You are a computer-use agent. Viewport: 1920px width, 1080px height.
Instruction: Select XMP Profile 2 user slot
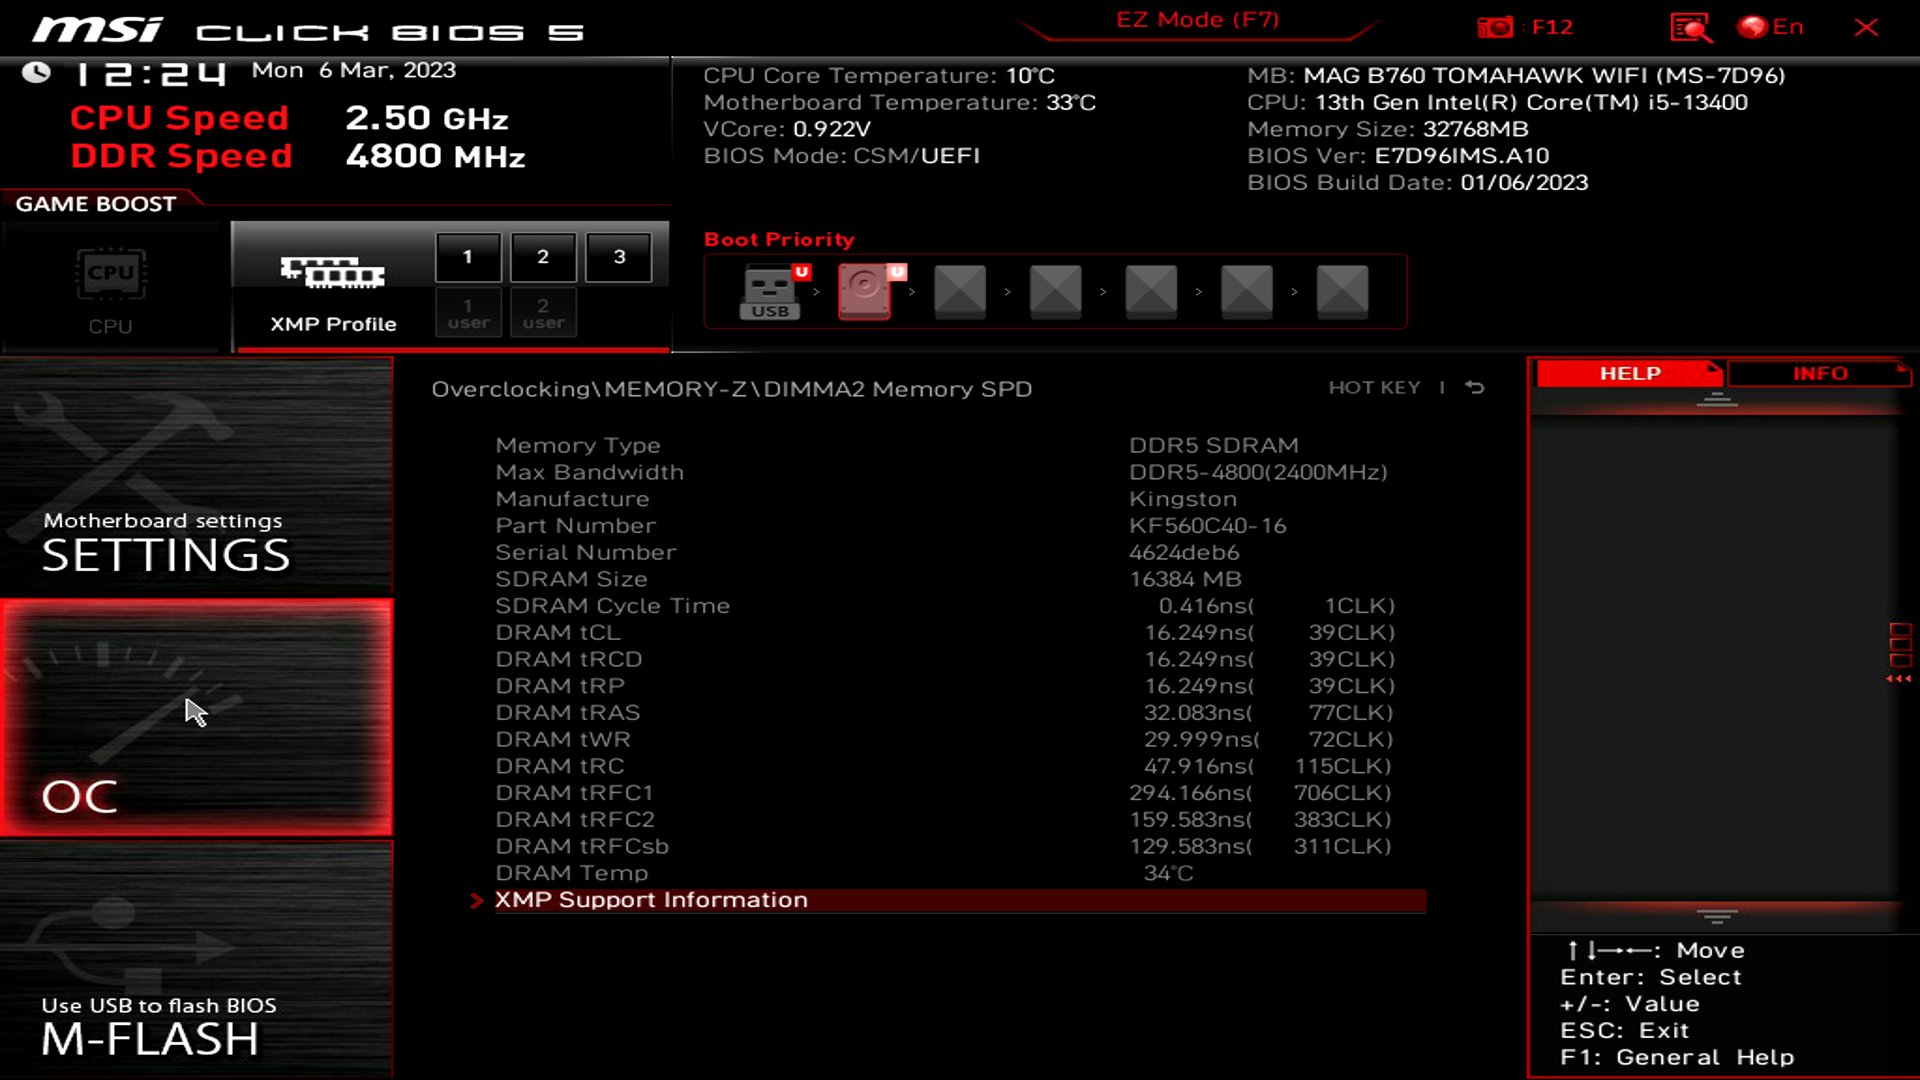pyautogui.click(x=542, y=313)
